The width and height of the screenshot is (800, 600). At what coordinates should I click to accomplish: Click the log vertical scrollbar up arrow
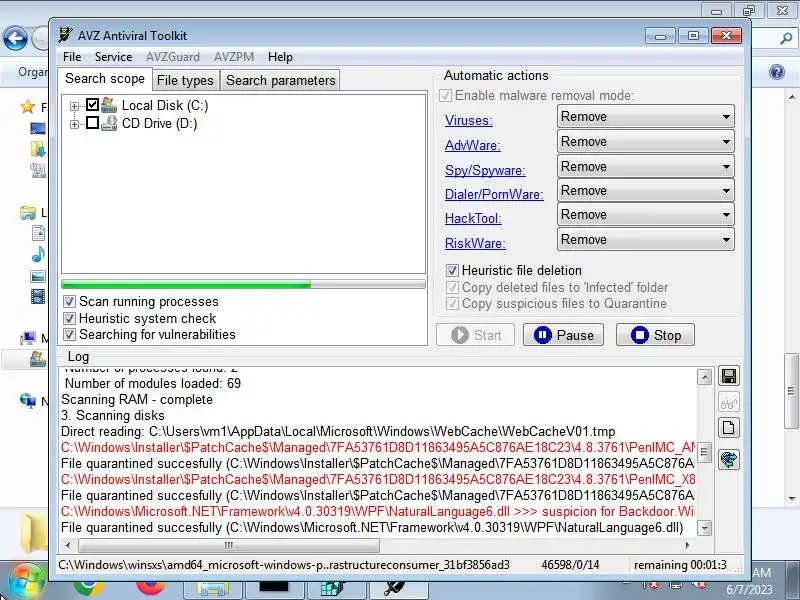coord(705,377)
